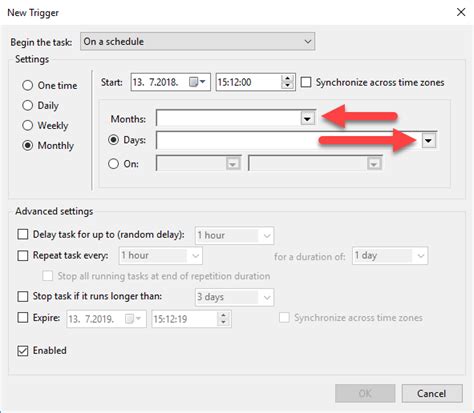Viewport: 474px width, 413px height.
Task: Enable Stop task if it runs longer than
Action: [x=23, y=296]
